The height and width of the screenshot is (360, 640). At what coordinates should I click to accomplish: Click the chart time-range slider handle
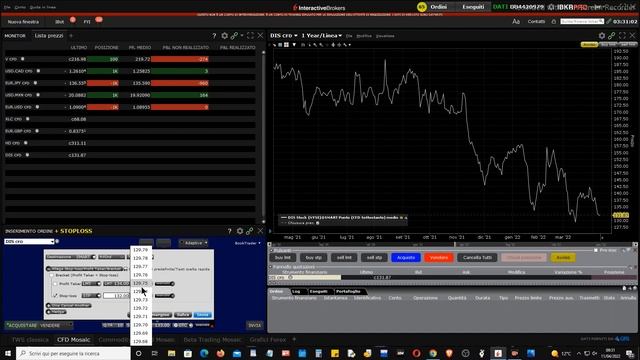[455, 244]
